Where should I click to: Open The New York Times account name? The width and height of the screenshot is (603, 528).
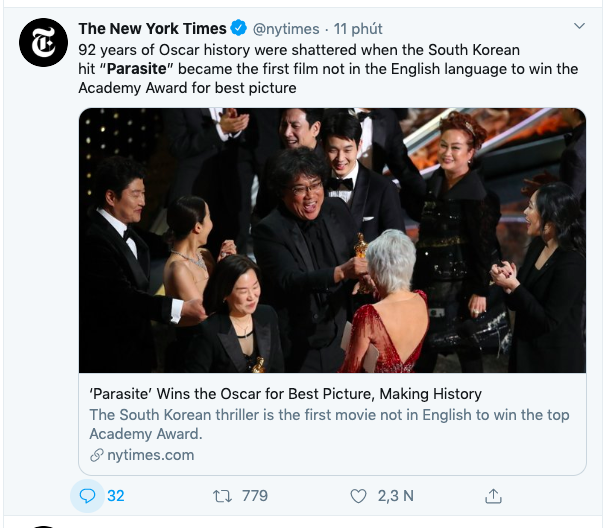[152, 29]
